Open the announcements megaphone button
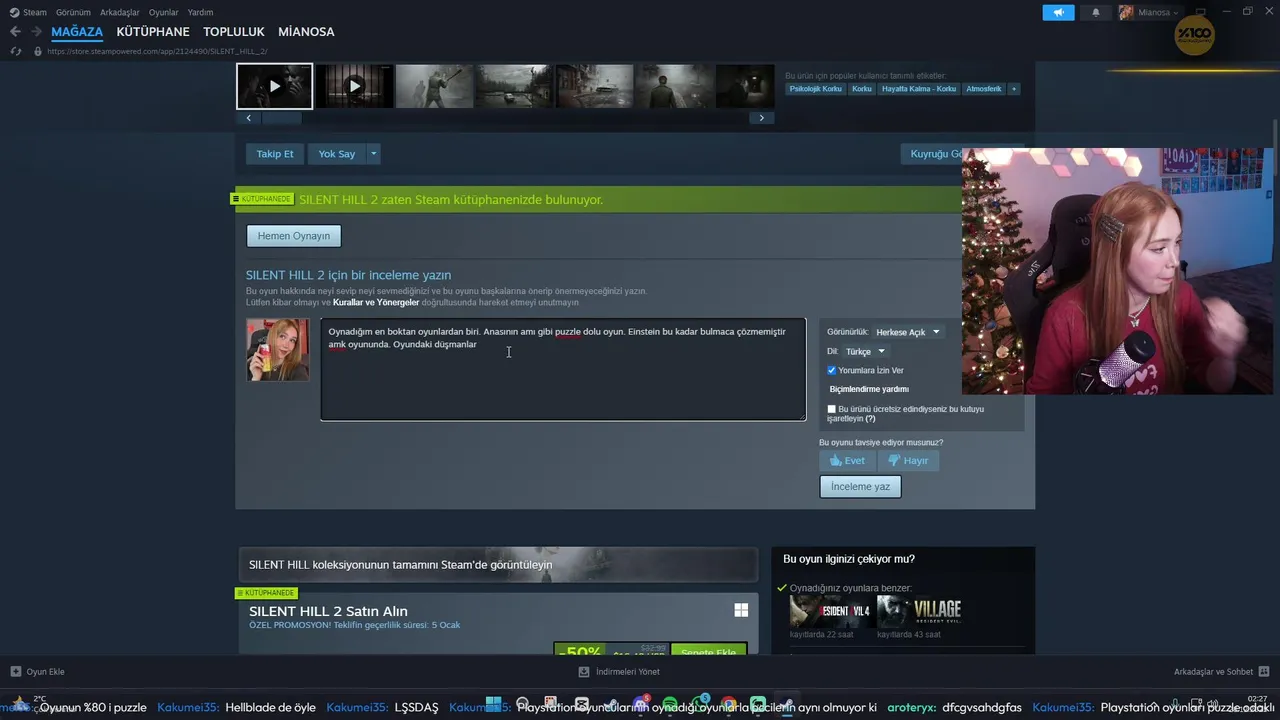The width and height of the screenshot is (1280, 720). pos(1058,12)
